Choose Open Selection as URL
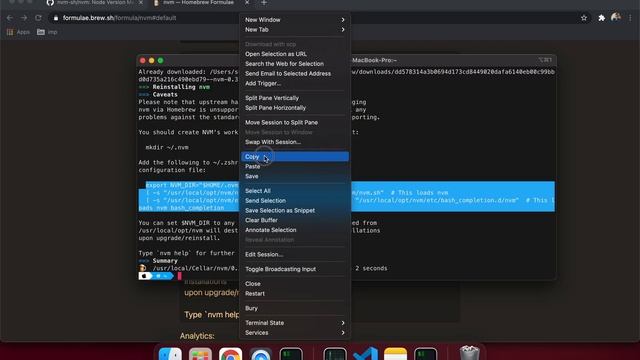Image resolution: width=640 pixels, height=360 pixels. point(294,54)
